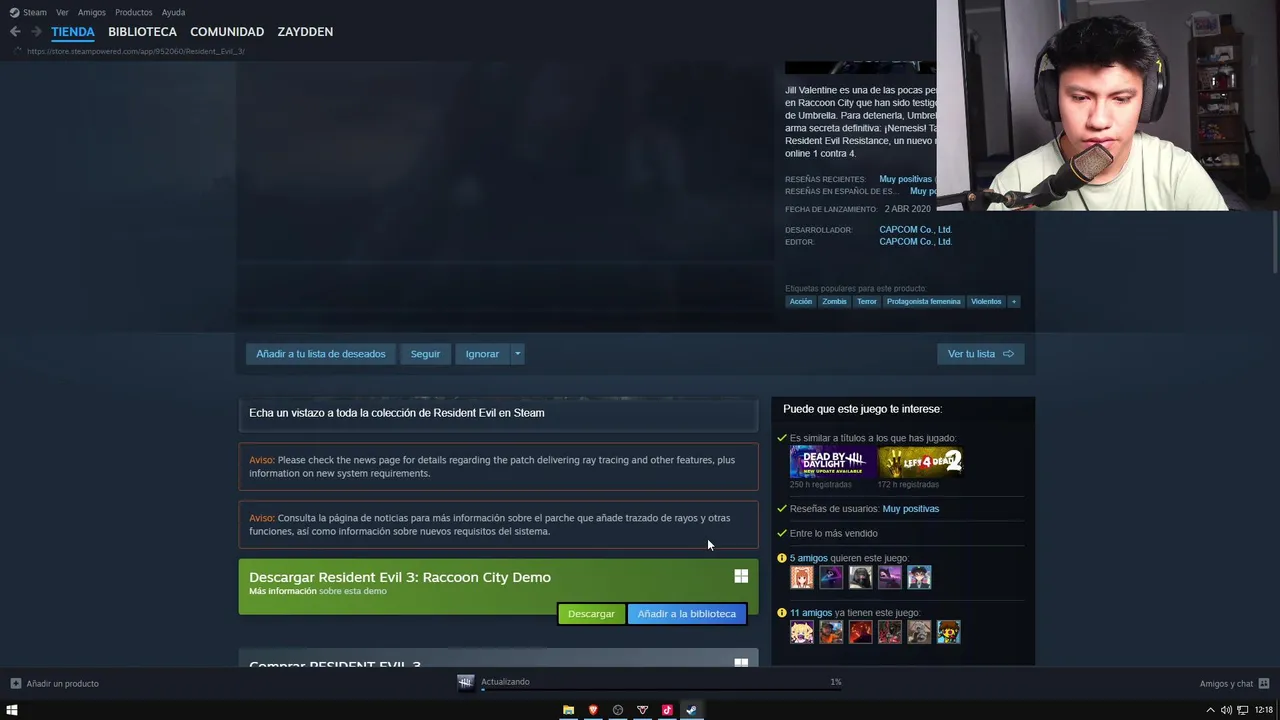This screenshot has height=720, width=1280.
Task: Open the Amigos menu
Action: point(91,12)
